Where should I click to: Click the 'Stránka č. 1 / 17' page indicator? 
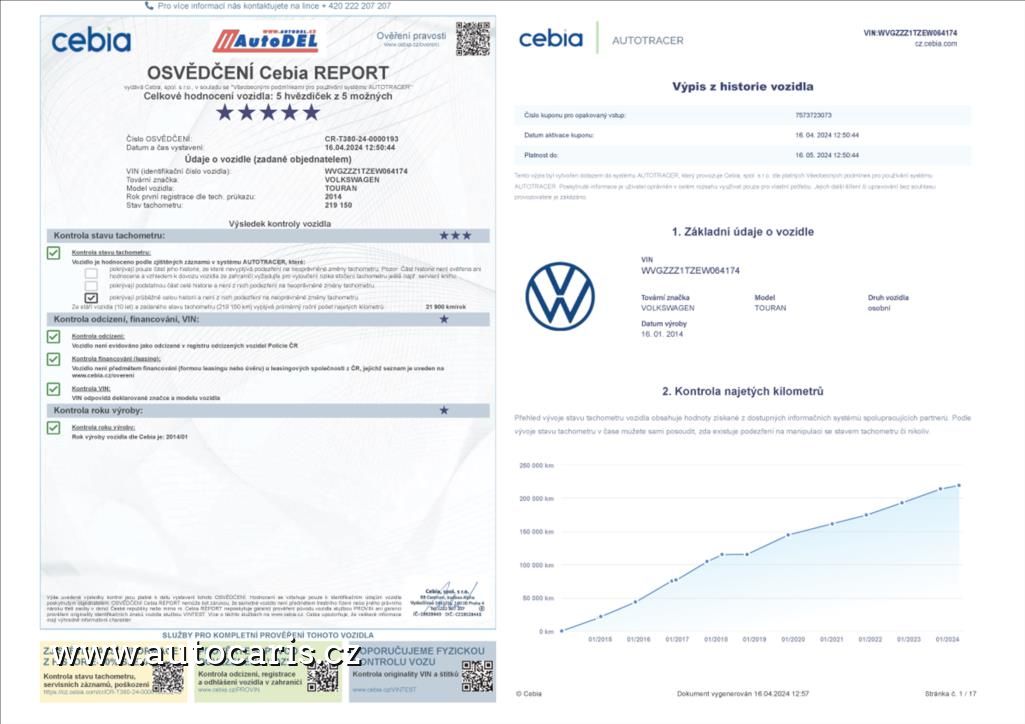(x=950, y=693)
